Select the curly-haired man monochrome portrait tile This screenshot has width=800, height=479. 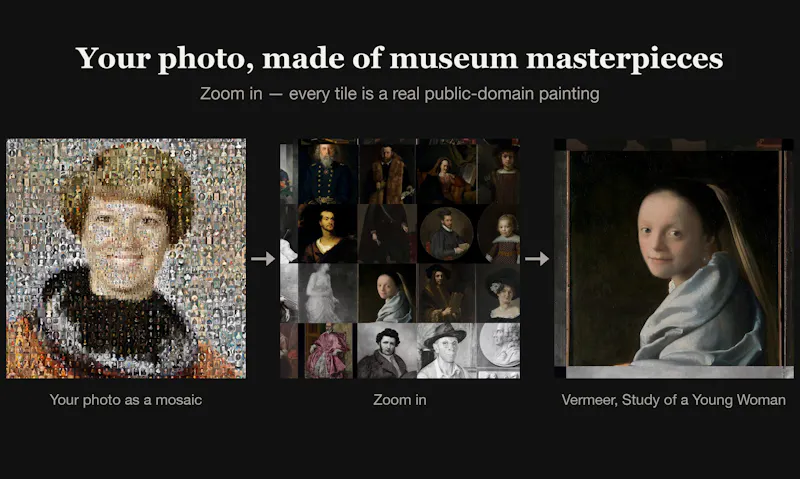click(x=387, y=351)
